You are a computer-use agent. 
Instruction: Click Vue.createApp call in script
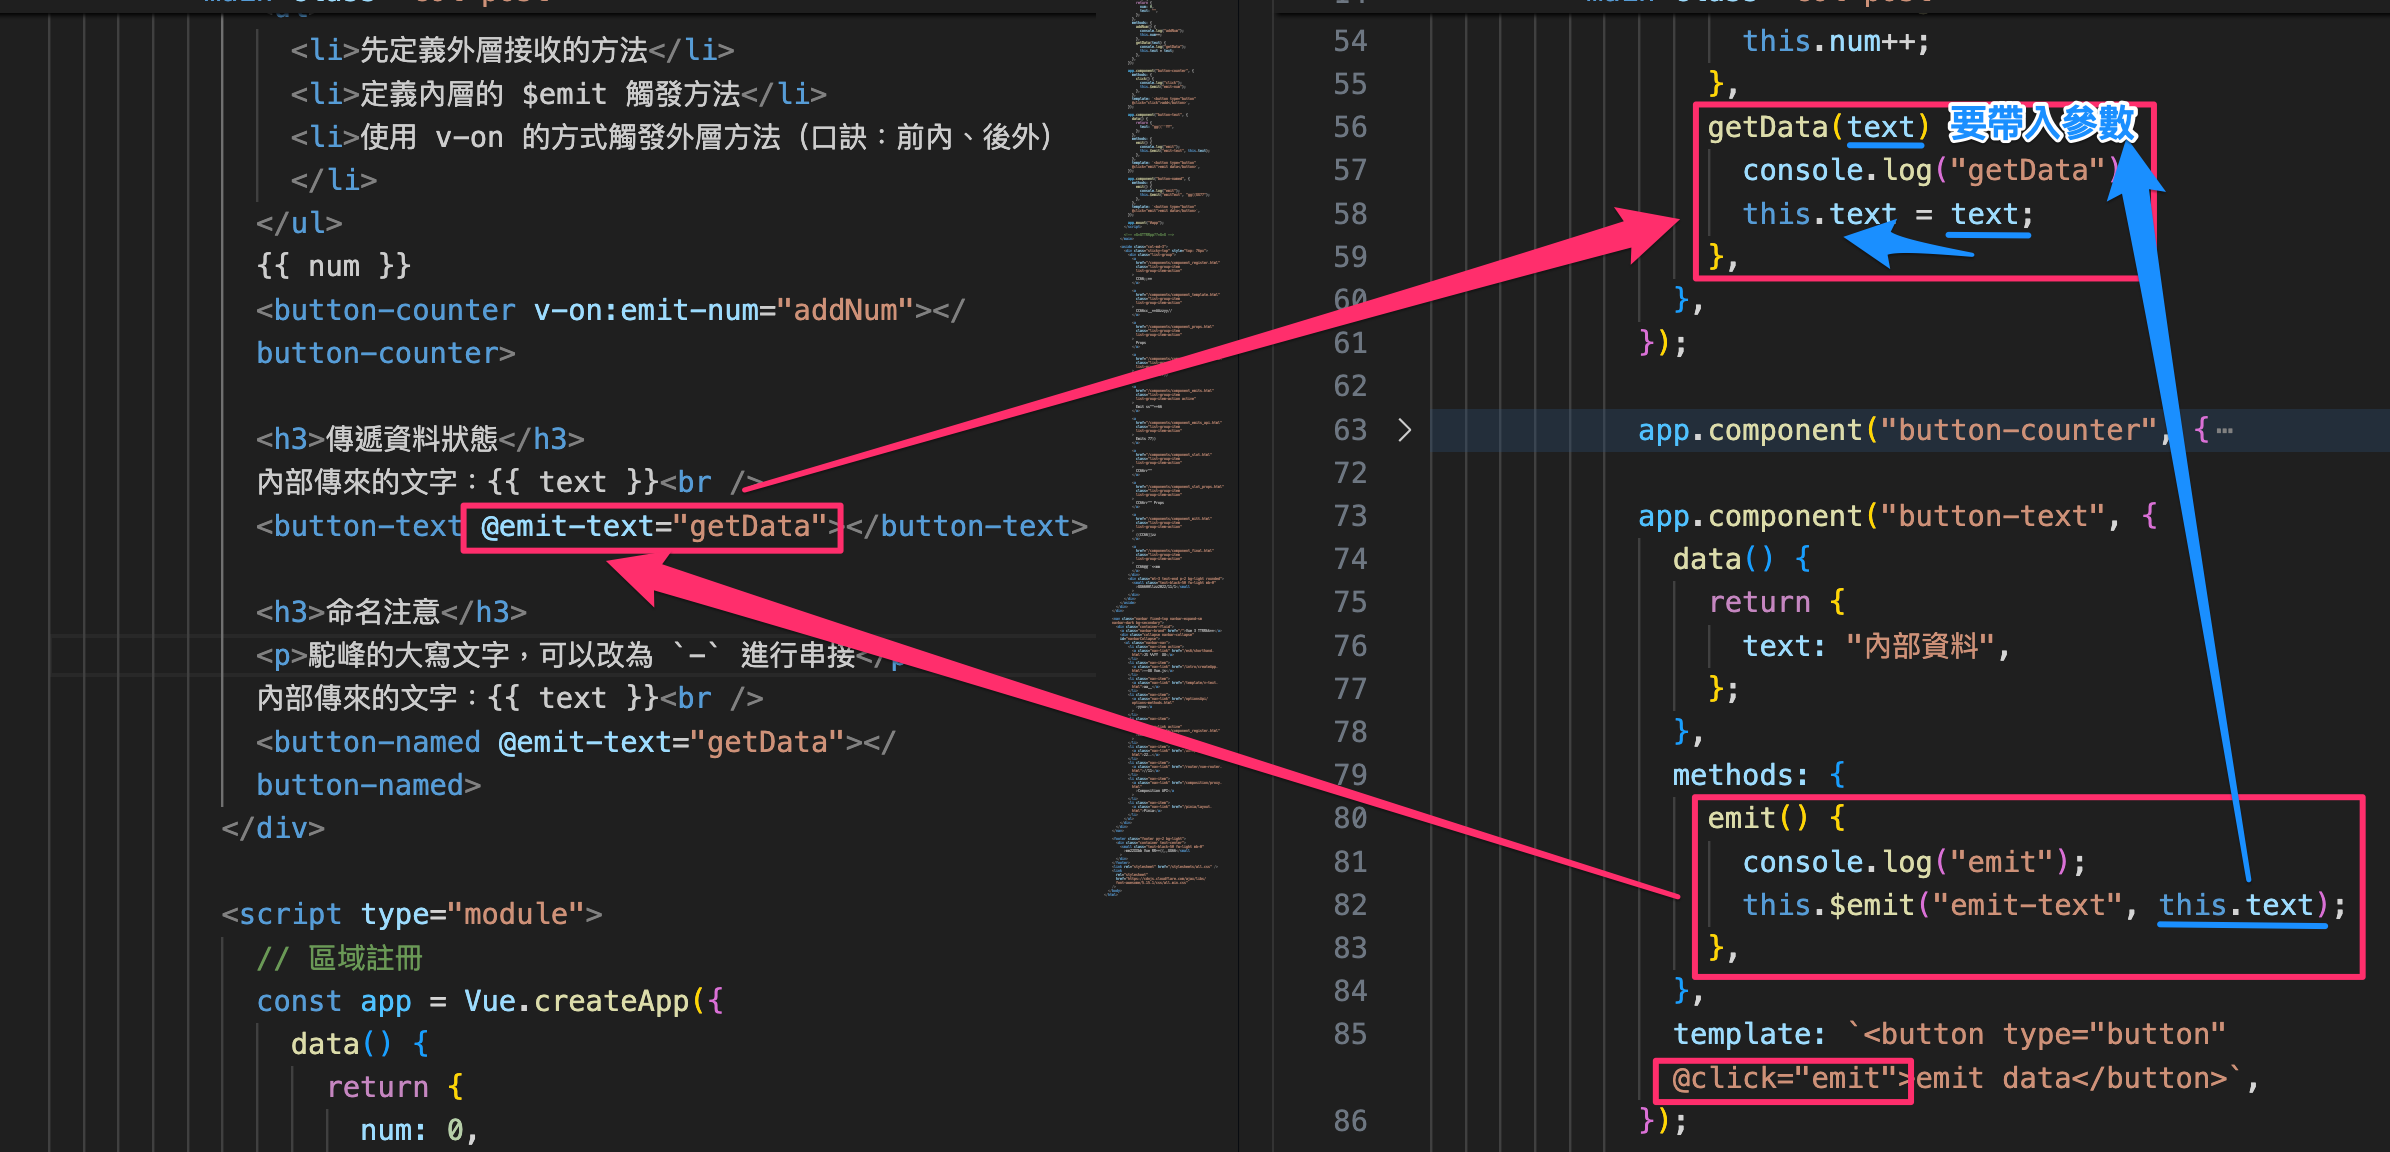pyautogui.click(x=576, y=1001)
